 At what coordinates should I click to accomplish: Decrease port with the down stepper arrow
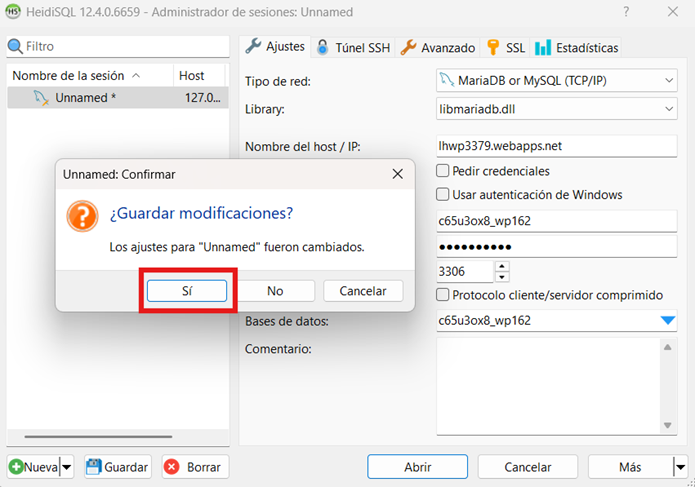tap(502, 277)
